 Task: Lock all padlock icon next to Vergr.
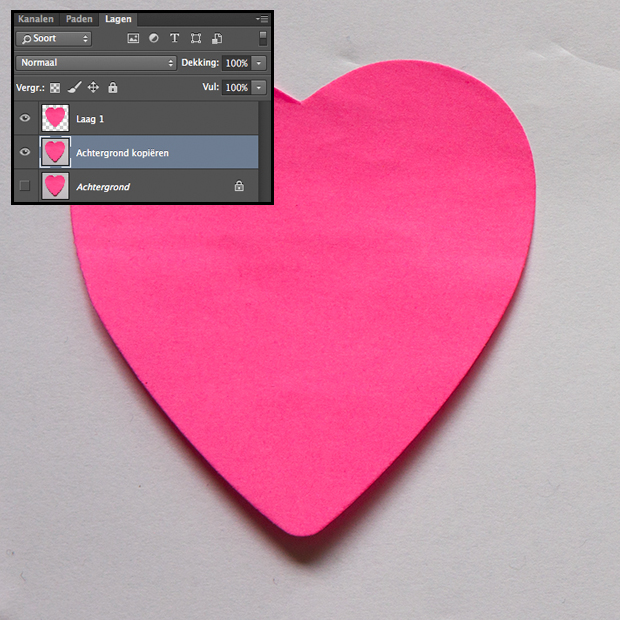coord(113,87)
